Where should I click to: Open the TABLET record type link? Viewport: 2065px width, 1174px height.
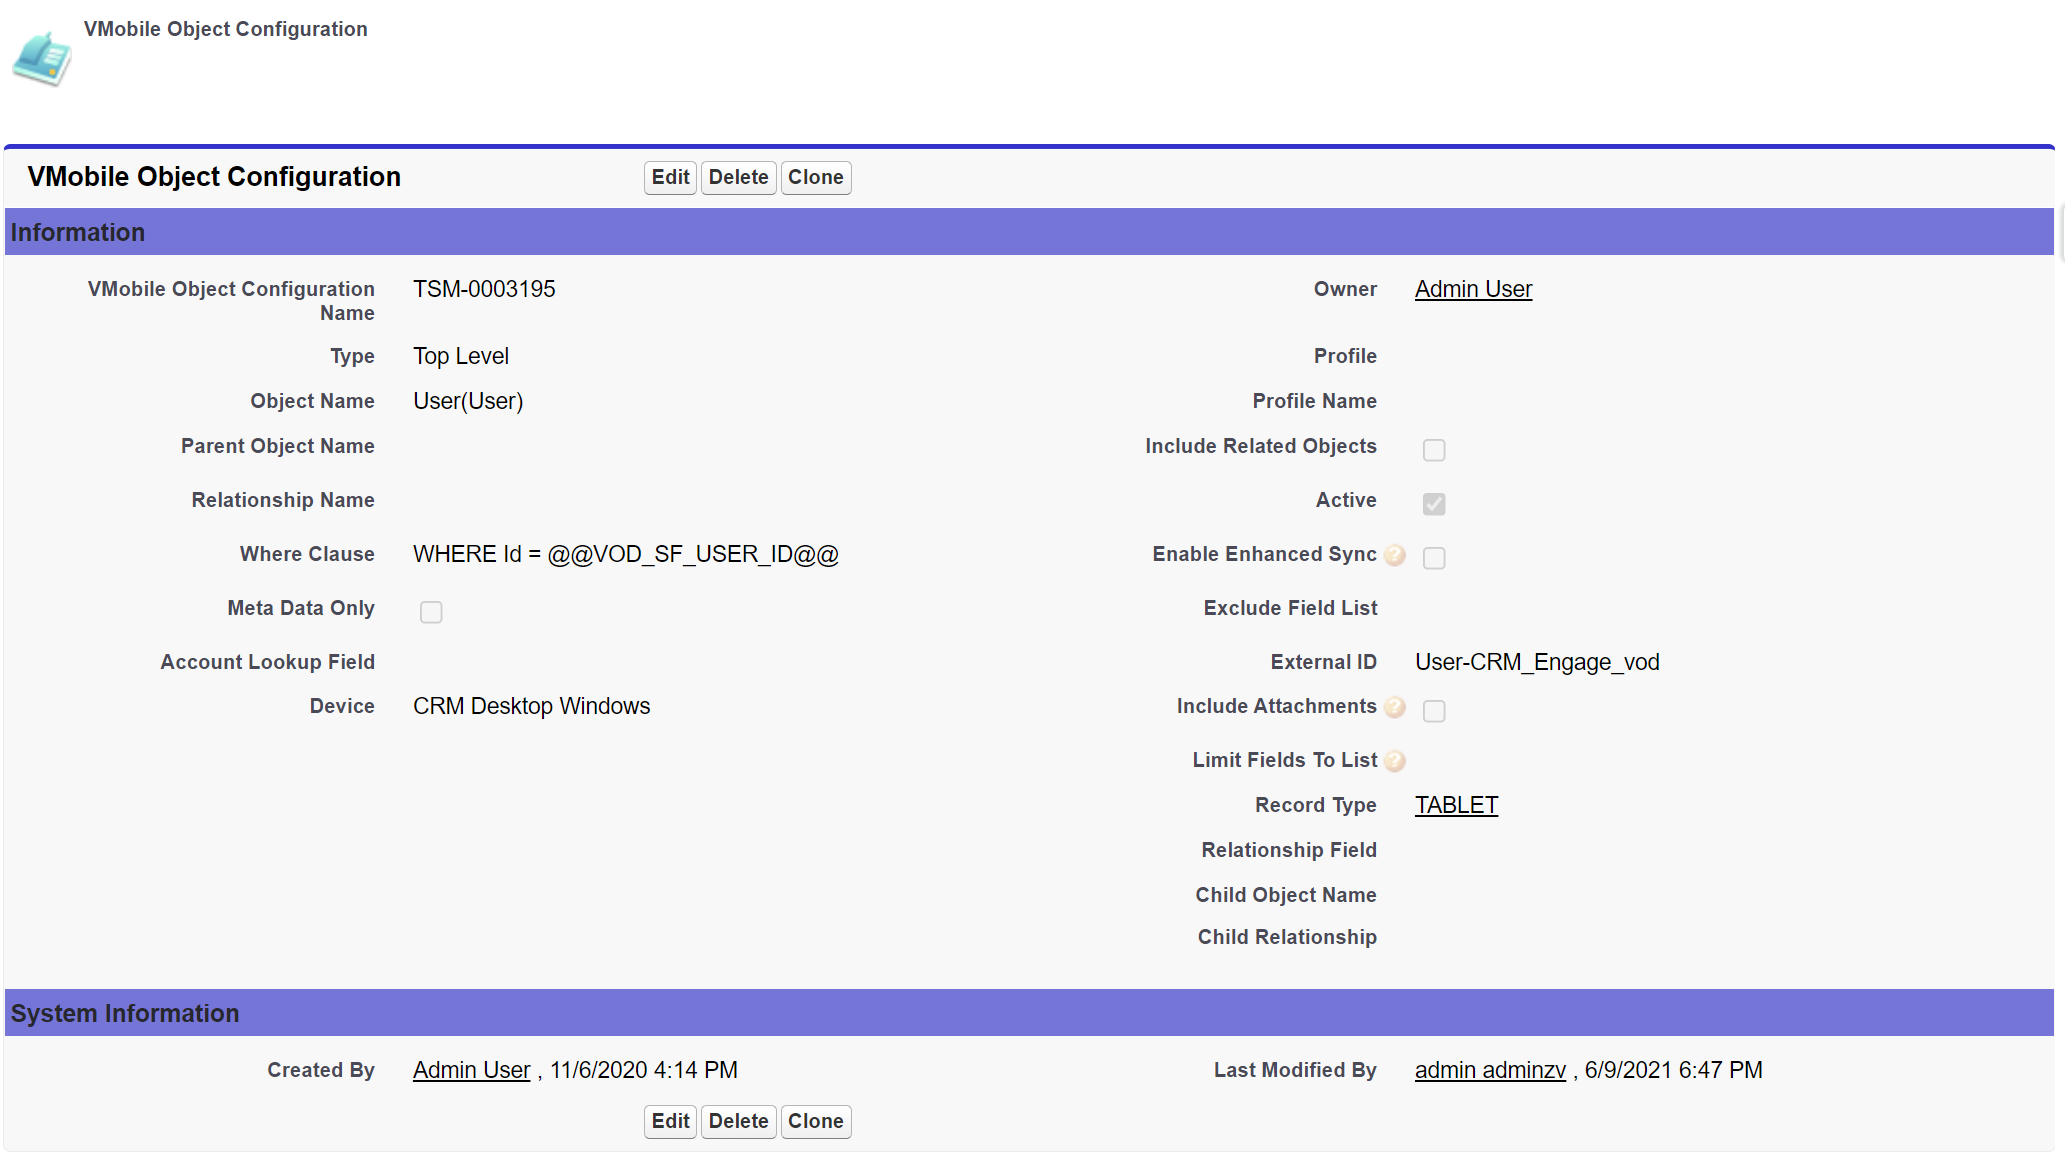1456,805
